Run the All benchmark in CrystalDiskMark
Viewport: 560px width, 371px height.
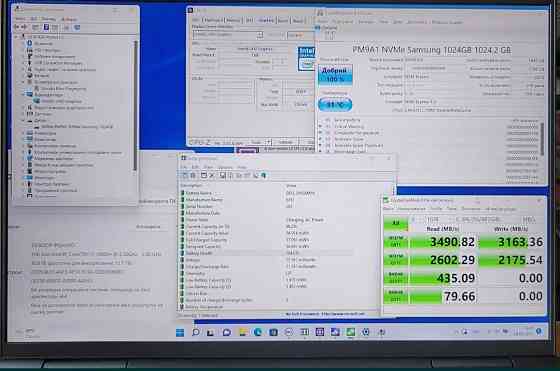[396, 224]
